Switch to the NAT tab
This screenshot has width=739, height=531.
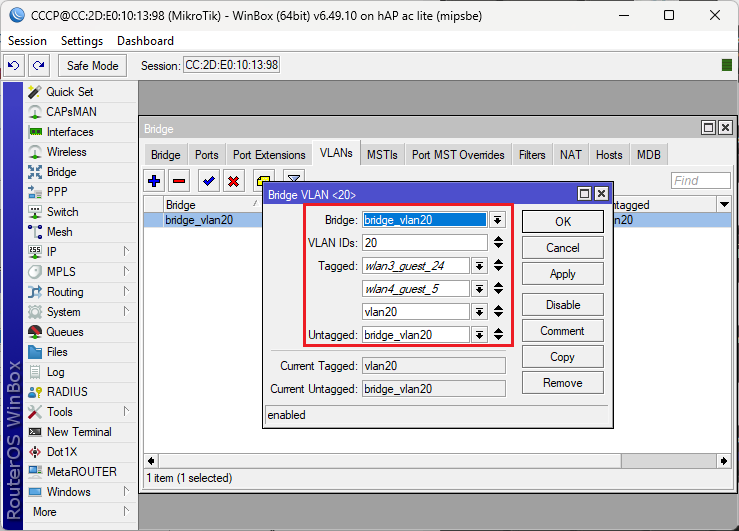pyautogui.click(x=570, y=155)
